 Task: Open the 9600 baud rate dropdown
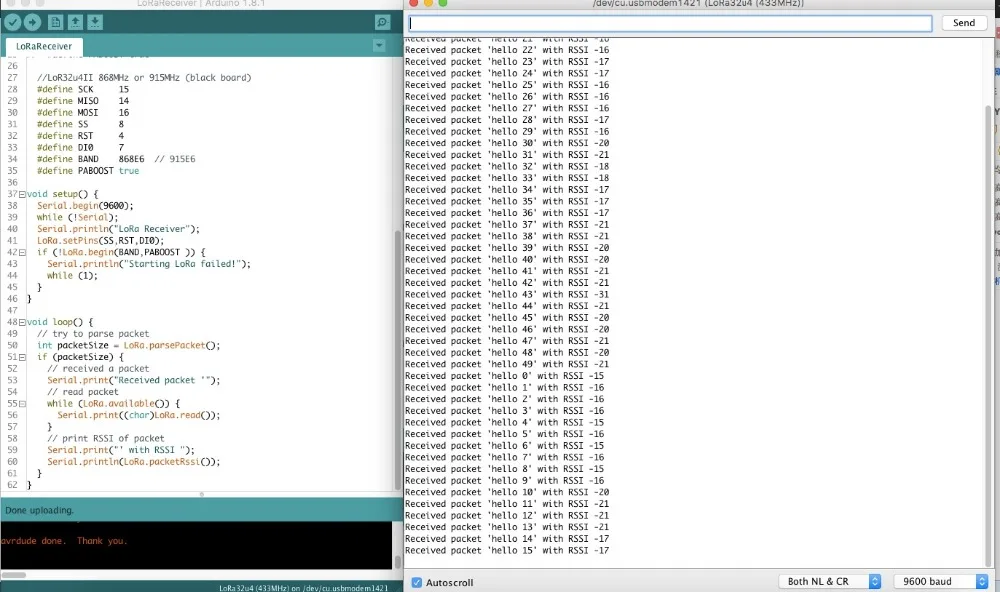[941, 581]
